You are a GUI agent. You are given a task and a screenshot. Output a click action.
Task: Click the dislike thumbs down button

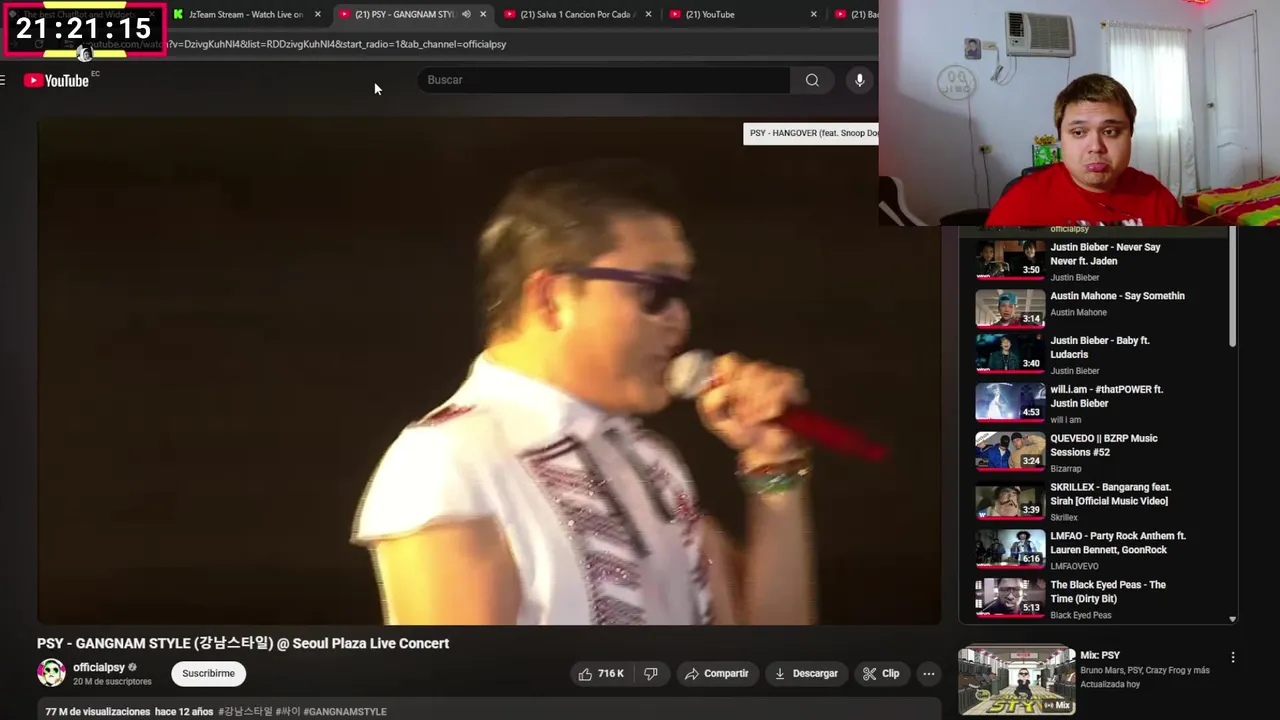(x=650, y=674)
